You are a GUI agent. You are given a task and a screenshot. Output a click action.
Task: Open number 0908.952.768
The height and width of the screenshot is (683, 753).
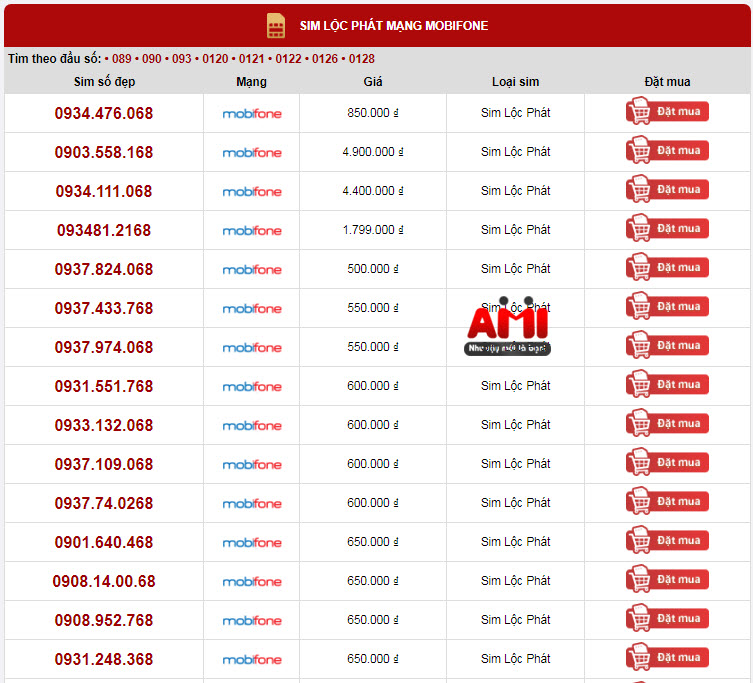click(104, 620)
